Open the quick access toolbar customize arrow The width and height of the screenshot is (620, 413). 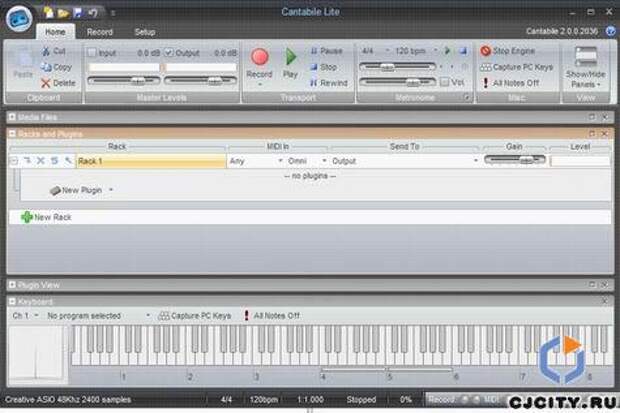(113, 13)
